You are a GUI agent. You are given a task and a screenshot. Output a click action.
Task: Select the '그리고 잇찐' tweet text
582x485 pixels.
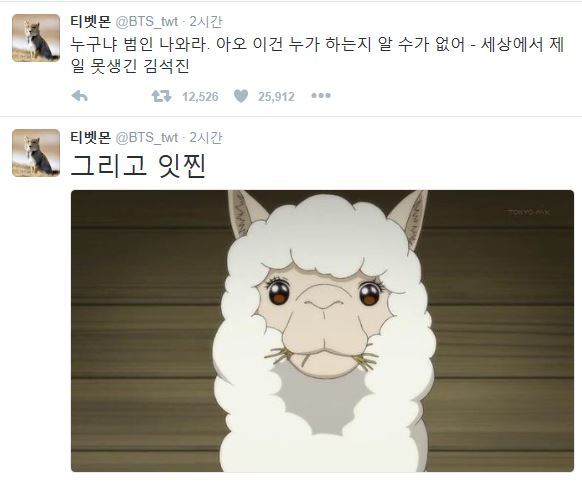coord(138,166)
